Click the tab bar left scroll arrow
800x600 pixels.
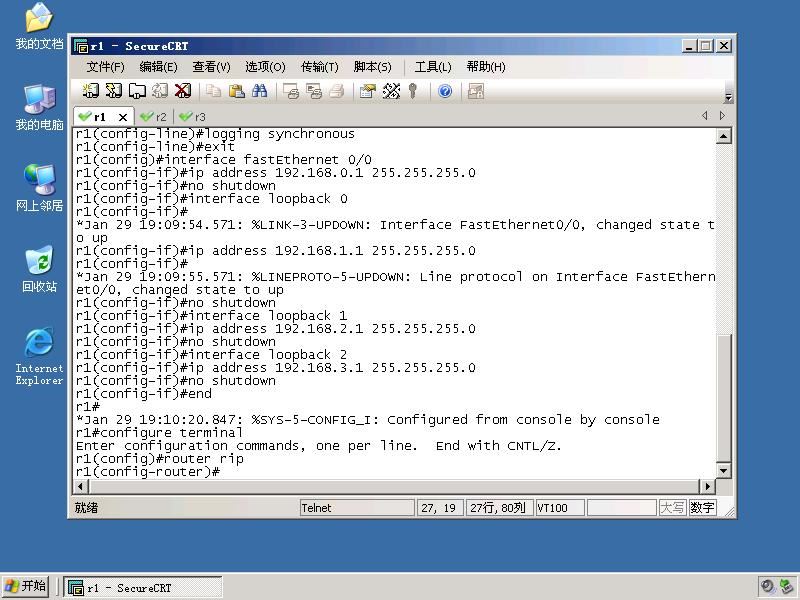pyautogui.click(x=705, y=116)
